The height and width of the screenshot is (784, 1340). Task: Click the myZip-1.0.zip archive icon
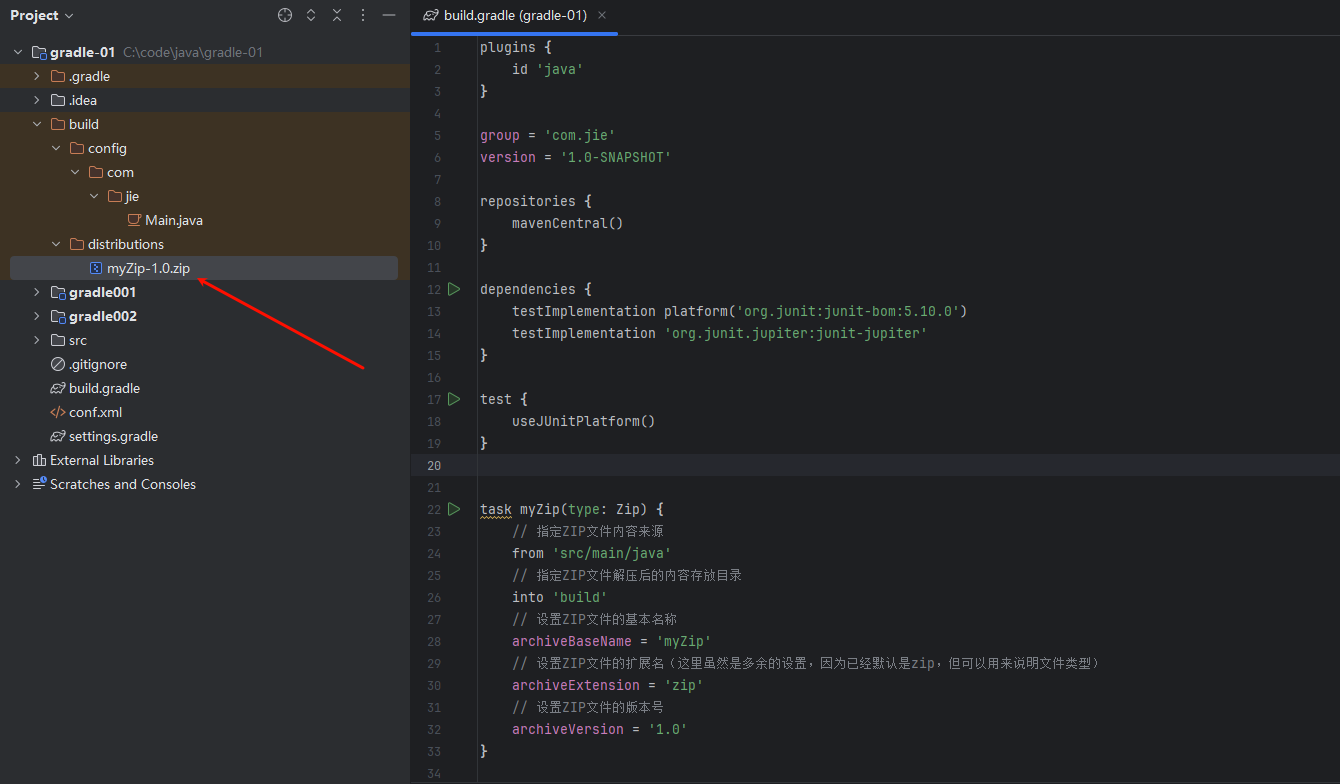(x=96, y=268)
